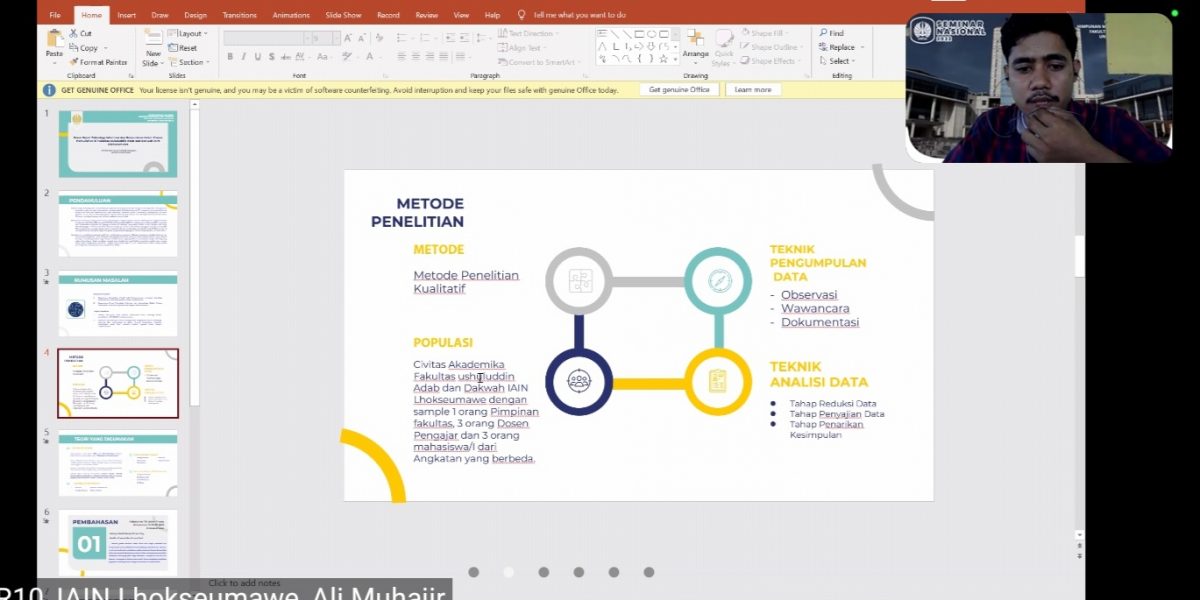Open the File menu
The height and width of the screenshot is (600, 1200).
[x=55, y=15]
